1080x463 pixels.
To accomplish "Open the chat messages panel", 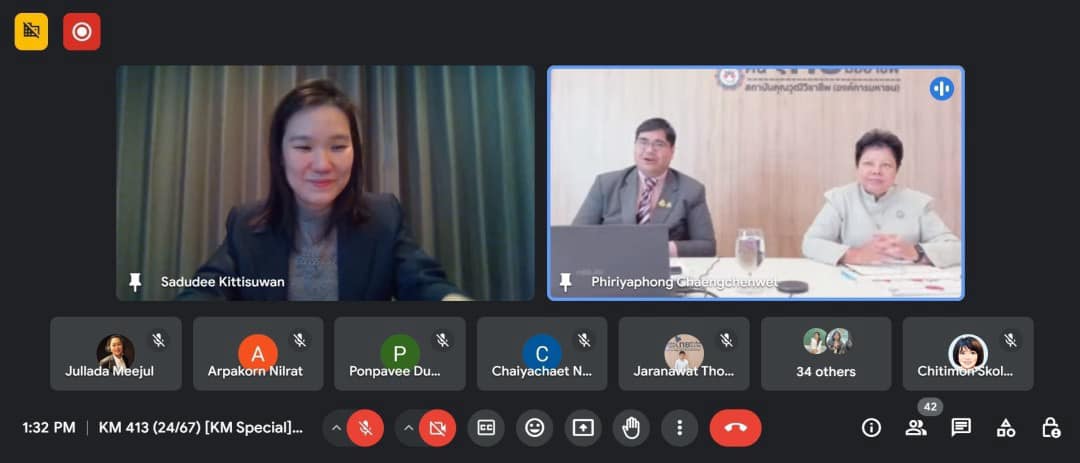I will point(961,428).
